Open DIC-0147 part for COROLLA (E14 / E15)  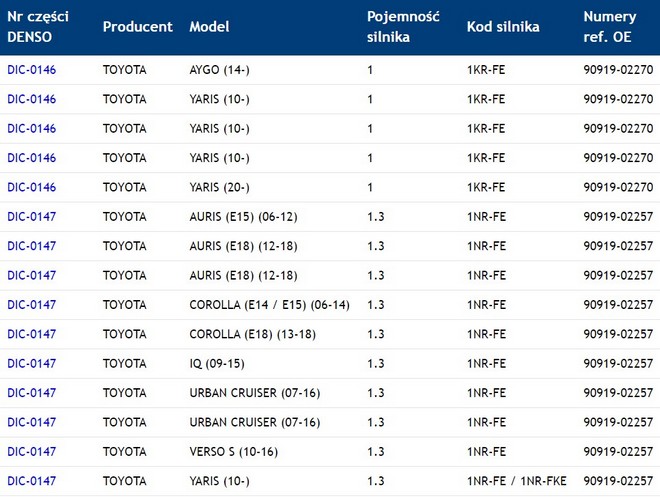[31, 304]
